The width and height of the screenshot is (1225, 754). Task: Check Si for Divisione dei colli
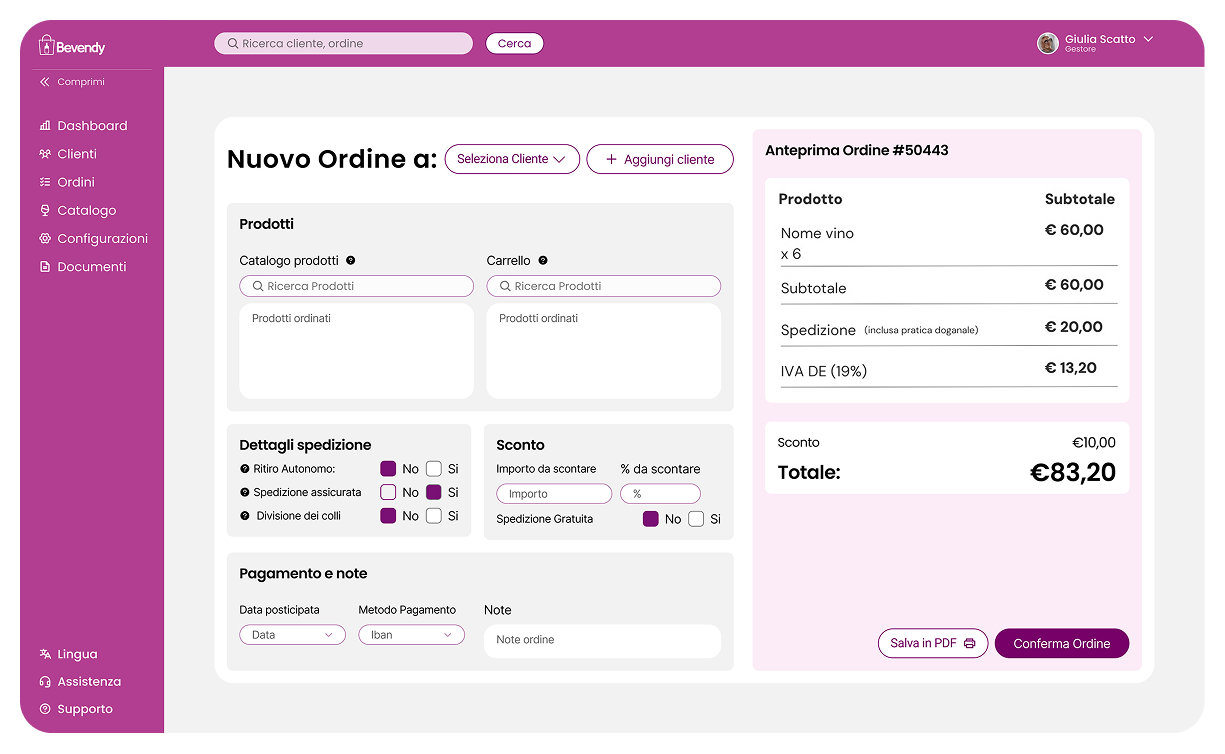[434, 516]
